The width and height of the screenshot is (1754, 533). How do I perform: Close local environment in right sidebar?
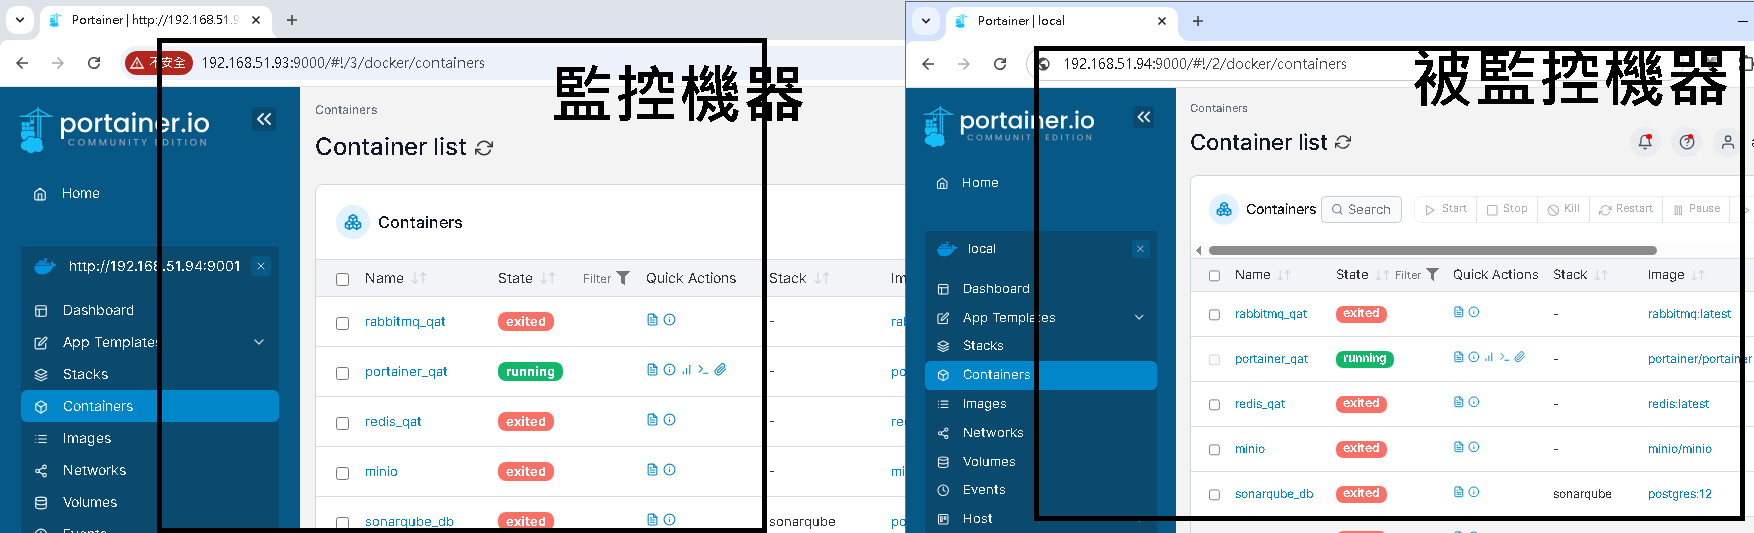1140,249
